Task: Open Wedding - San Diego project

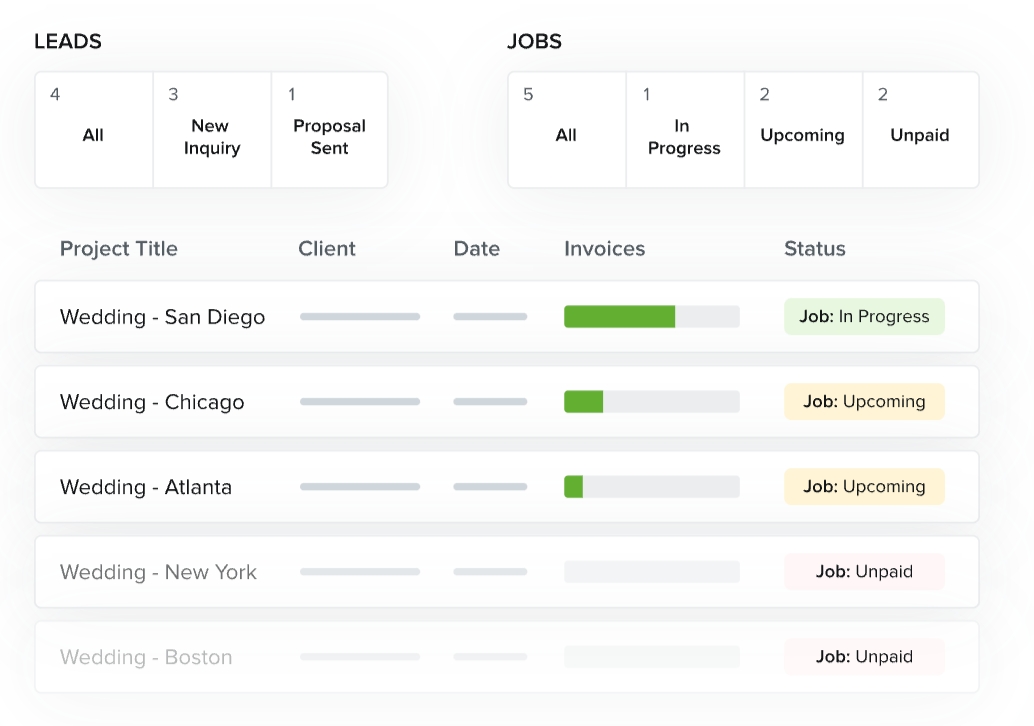Action: [162, 317]
